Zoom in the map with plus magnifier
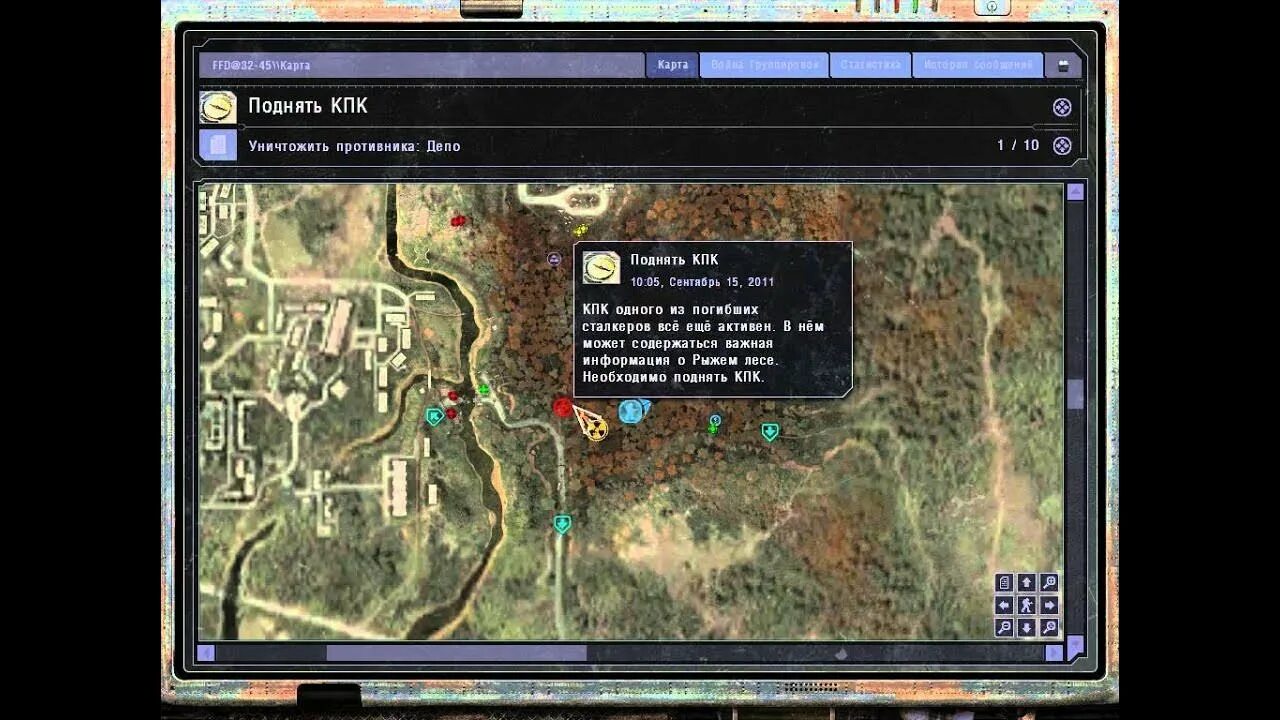The width and height of the screenshot is (1280, 720). point(1049,628)
